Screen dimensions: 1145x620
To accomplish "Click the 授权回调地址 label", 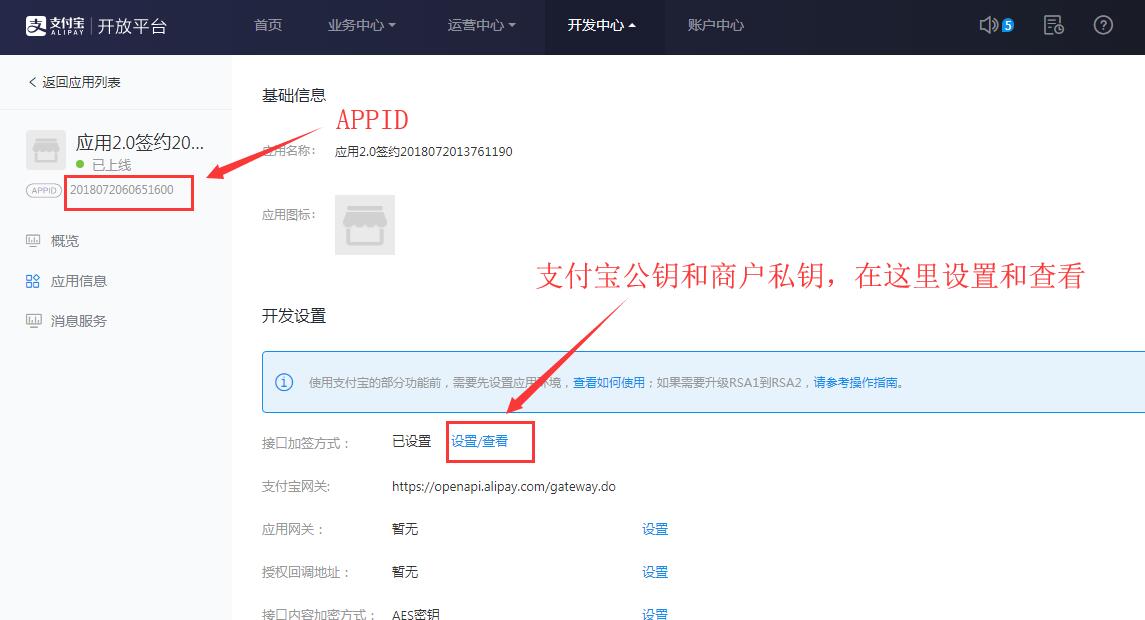I will click(x=305, y=573).
